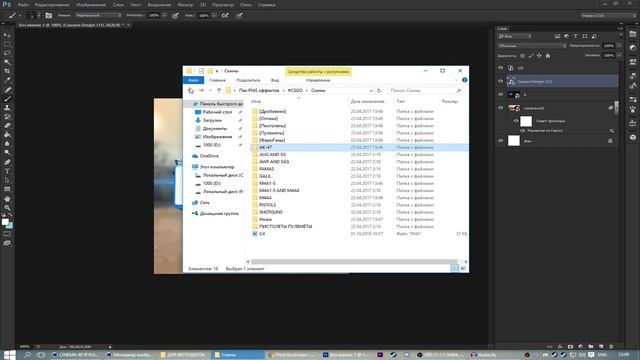Click foreground color swatch in toolbox
Image resolution: width=640 pixels, height=360 pixels.
point(5,222)
